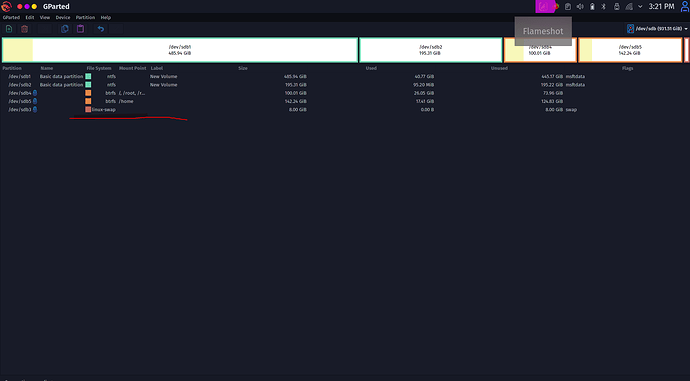690x381 pixels.
Task: Undo the last operation with the arrow icon
Action: (101, 29)
